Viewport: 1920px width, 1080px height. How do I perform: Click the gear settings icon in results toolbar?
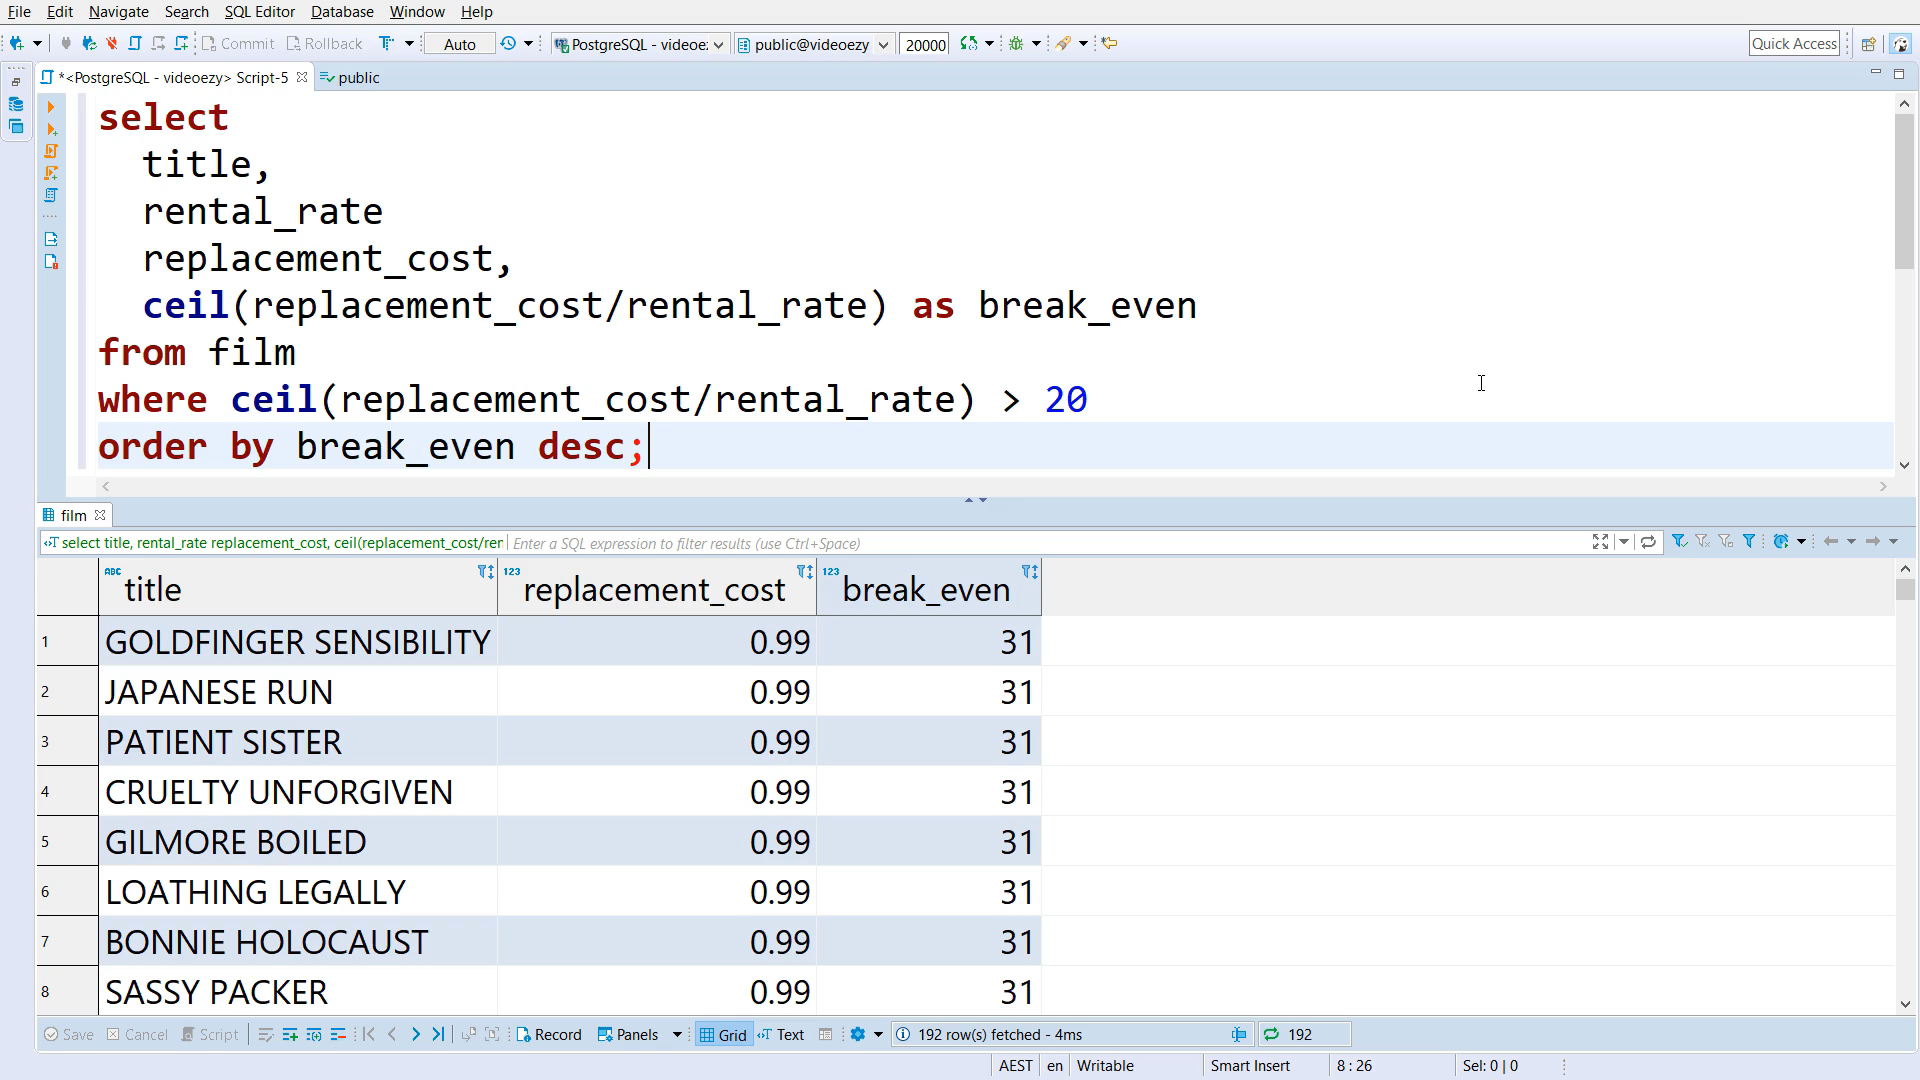coord(857,1035)
